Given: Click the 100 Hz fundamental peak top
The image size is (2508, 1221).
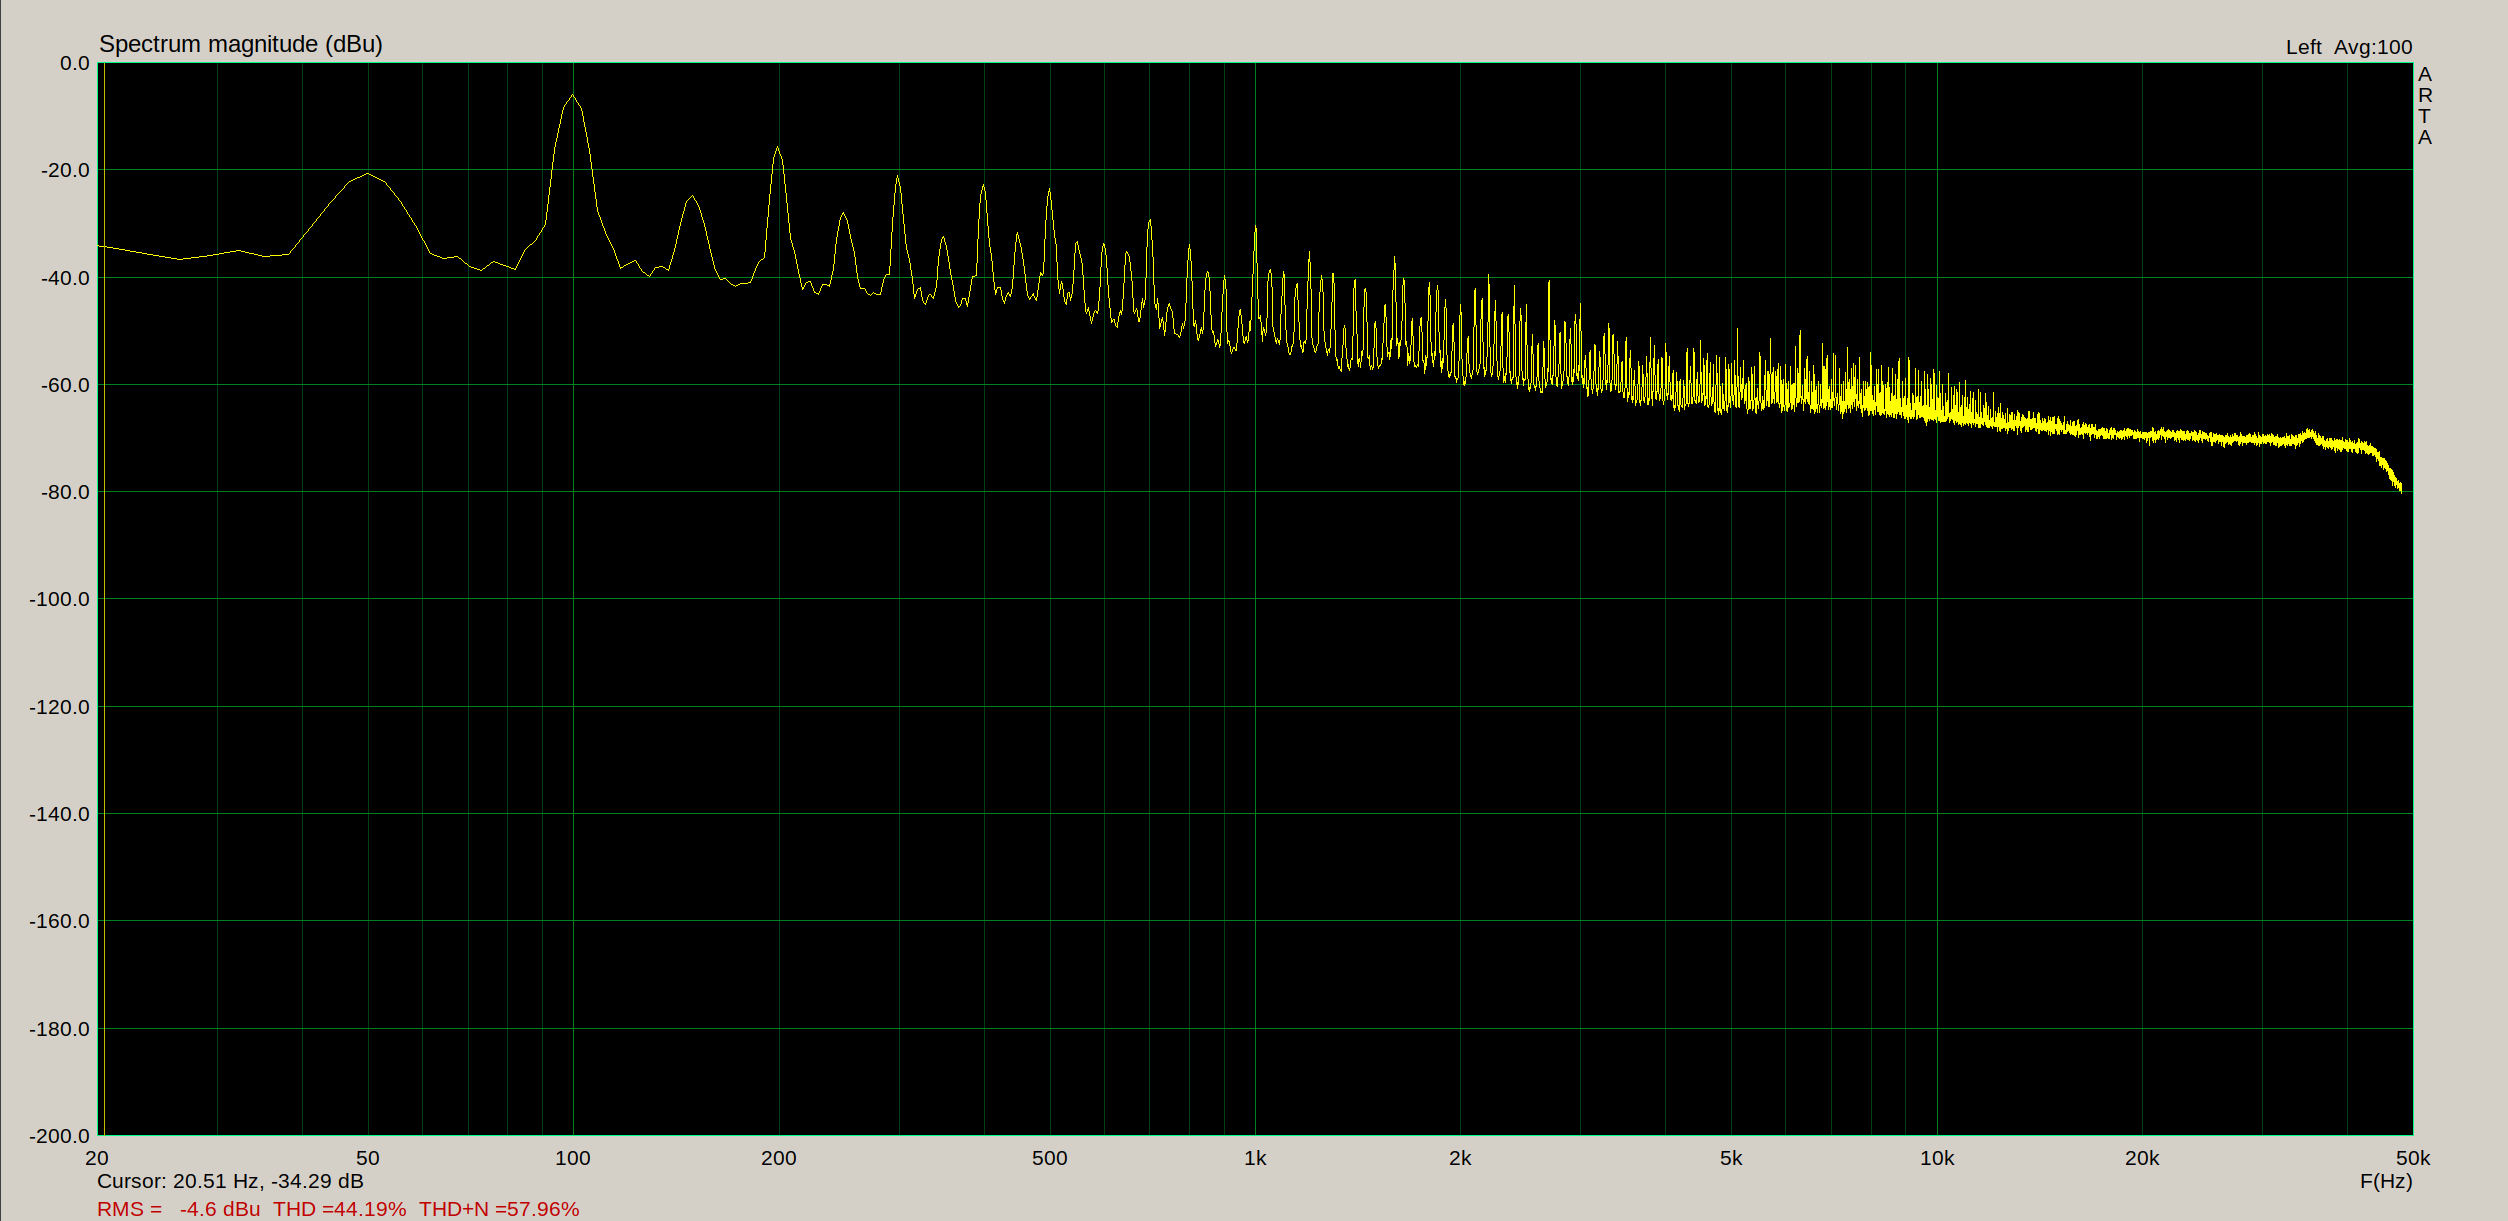Looking at the screenshot, I should tap(573, 96).
